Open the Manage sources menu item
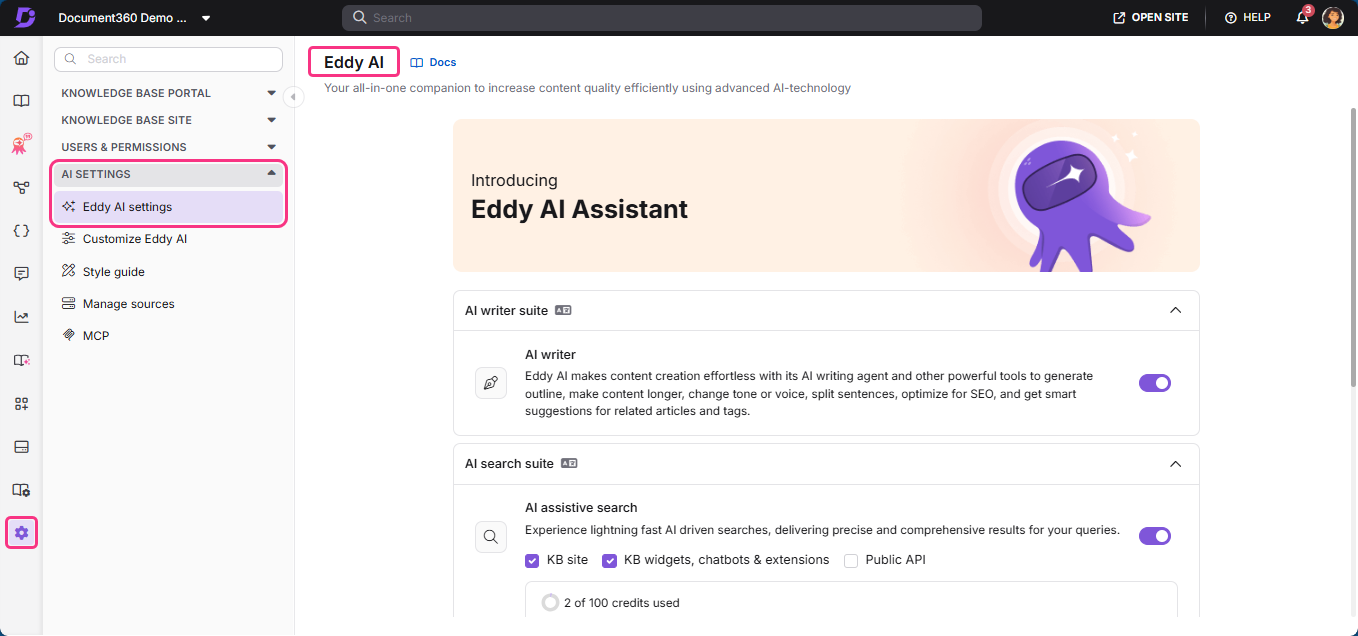 [126, 303]
